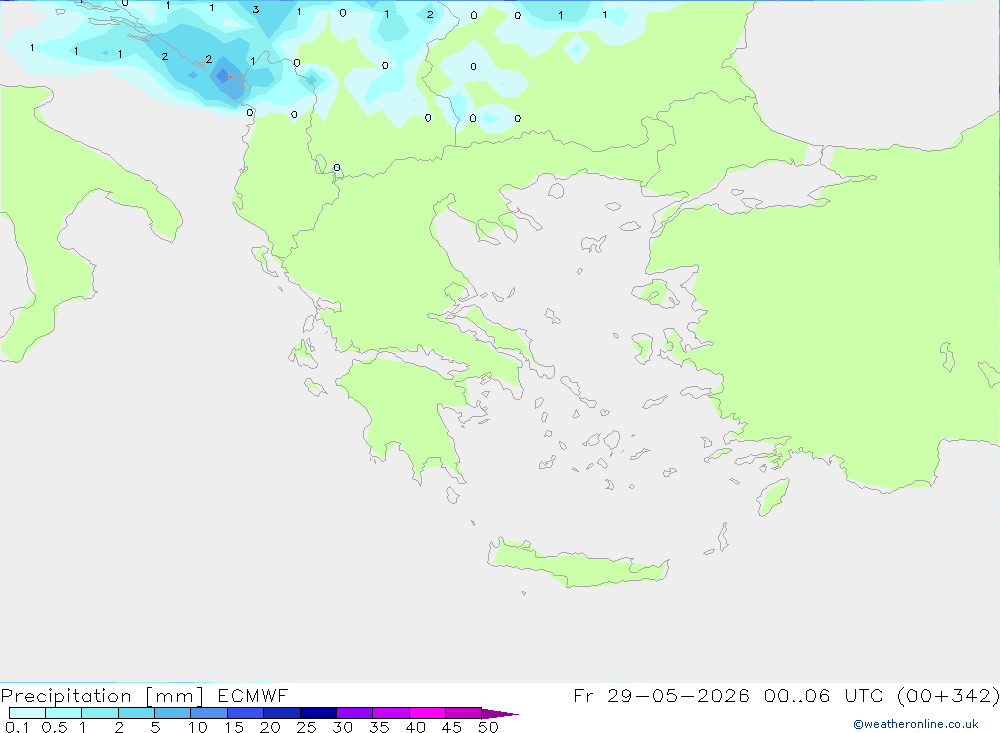Viewport: 1000px width, 733px height.
Task: Select the 35–40 mm violet legend box
Action: click(391, 713)
